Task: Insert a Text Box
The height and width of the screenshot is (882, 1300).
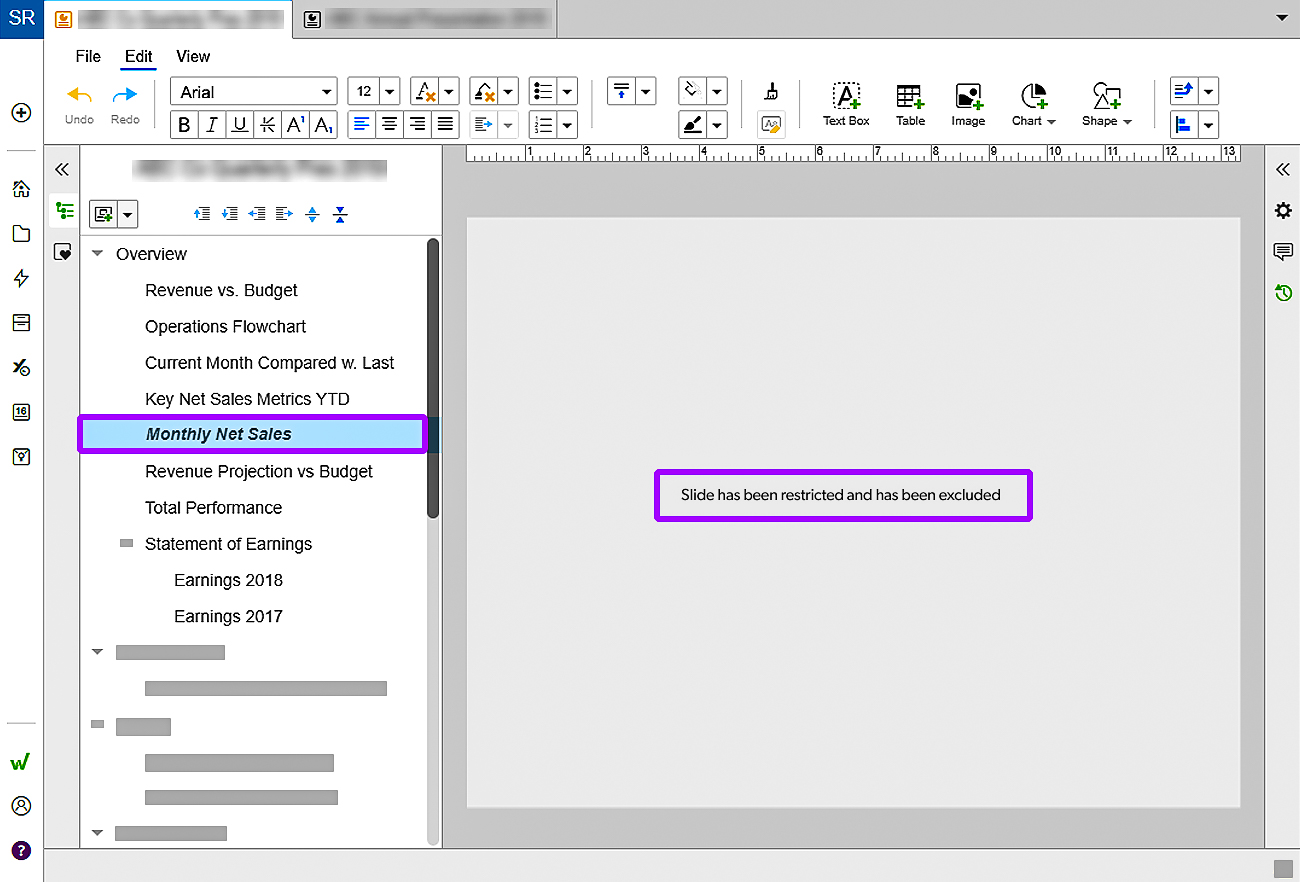Action: (846, 104)
